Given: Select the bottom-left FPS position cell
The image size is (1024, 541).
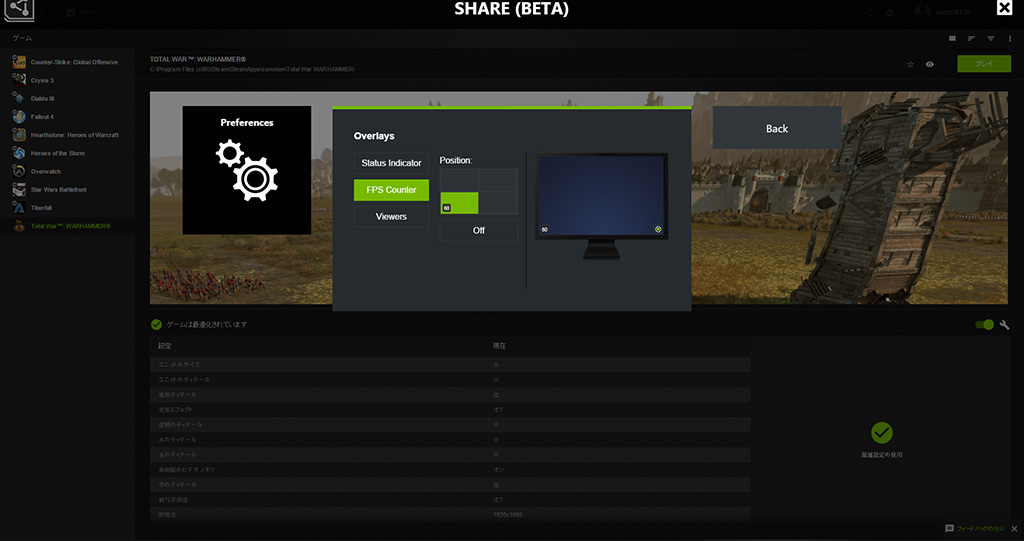Looking at the screenshot, I should click(459, 203).
